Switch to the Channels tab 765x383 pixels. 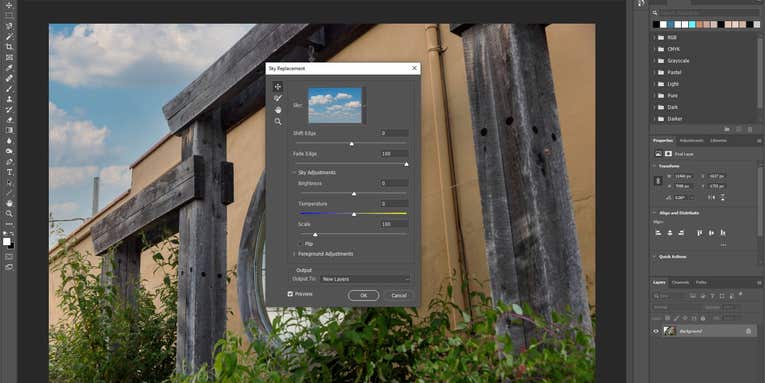point(680,282)
